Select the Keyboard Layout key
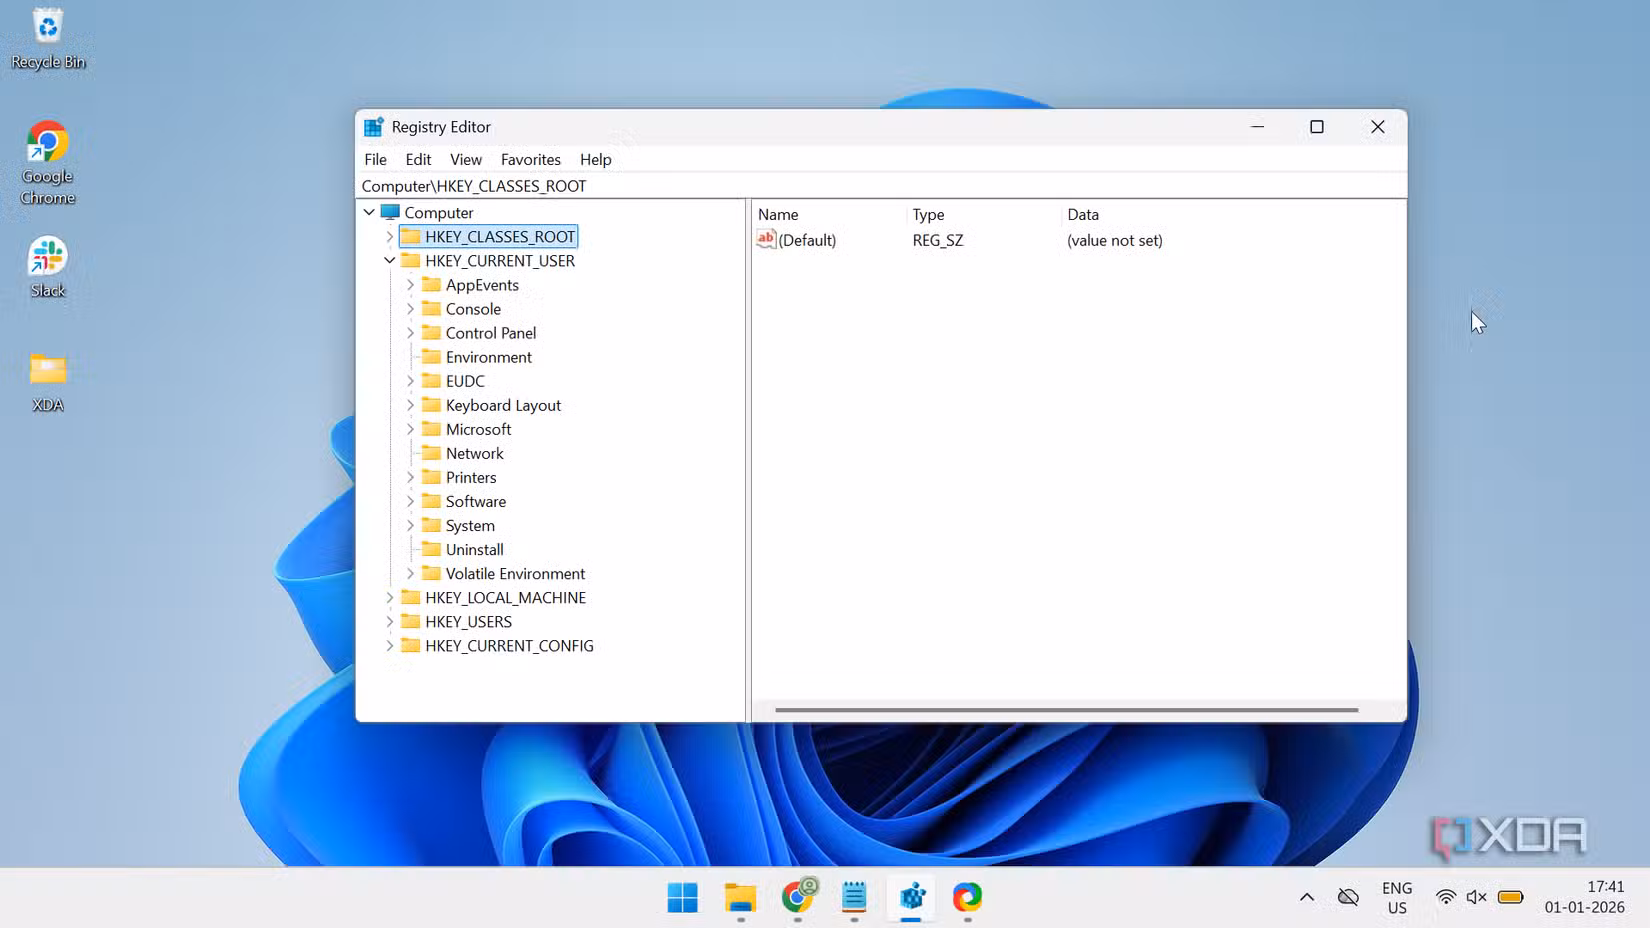This screenshot has height=928, width=1650. coord(503,405)
